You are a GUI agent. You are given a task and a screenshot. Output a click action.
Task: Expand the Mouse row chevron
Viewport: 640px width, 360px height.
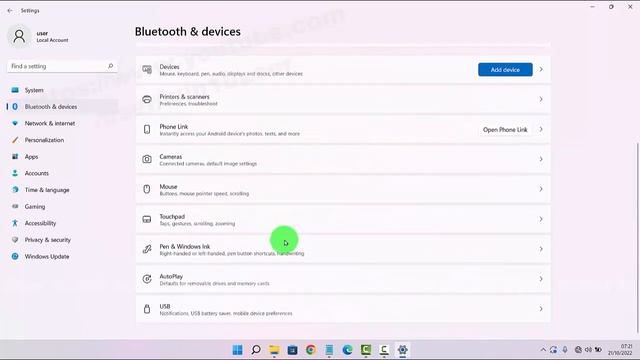pyautogui.click(x=541, y=189)
